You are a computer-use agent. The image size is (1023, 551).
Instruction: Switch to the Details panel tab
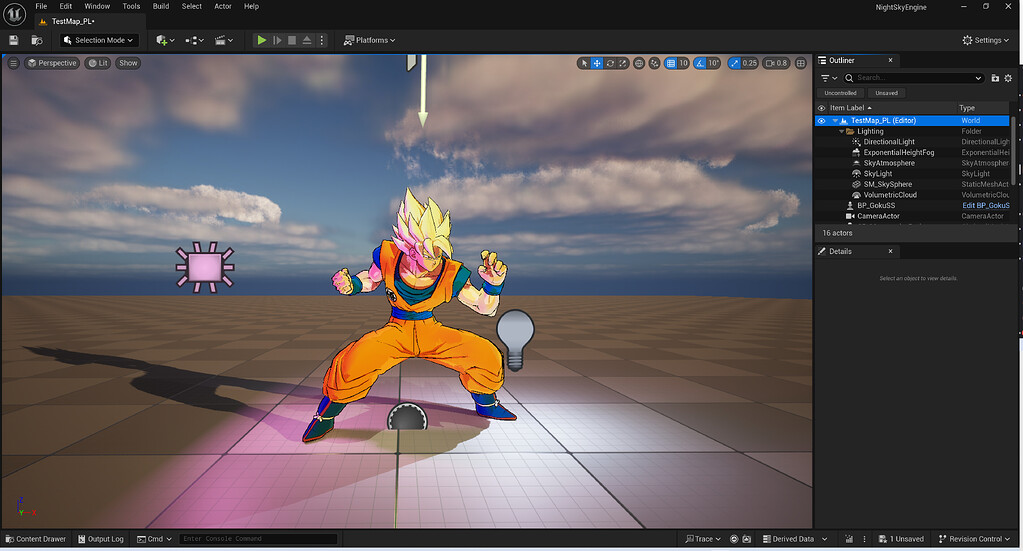[840, 252]
